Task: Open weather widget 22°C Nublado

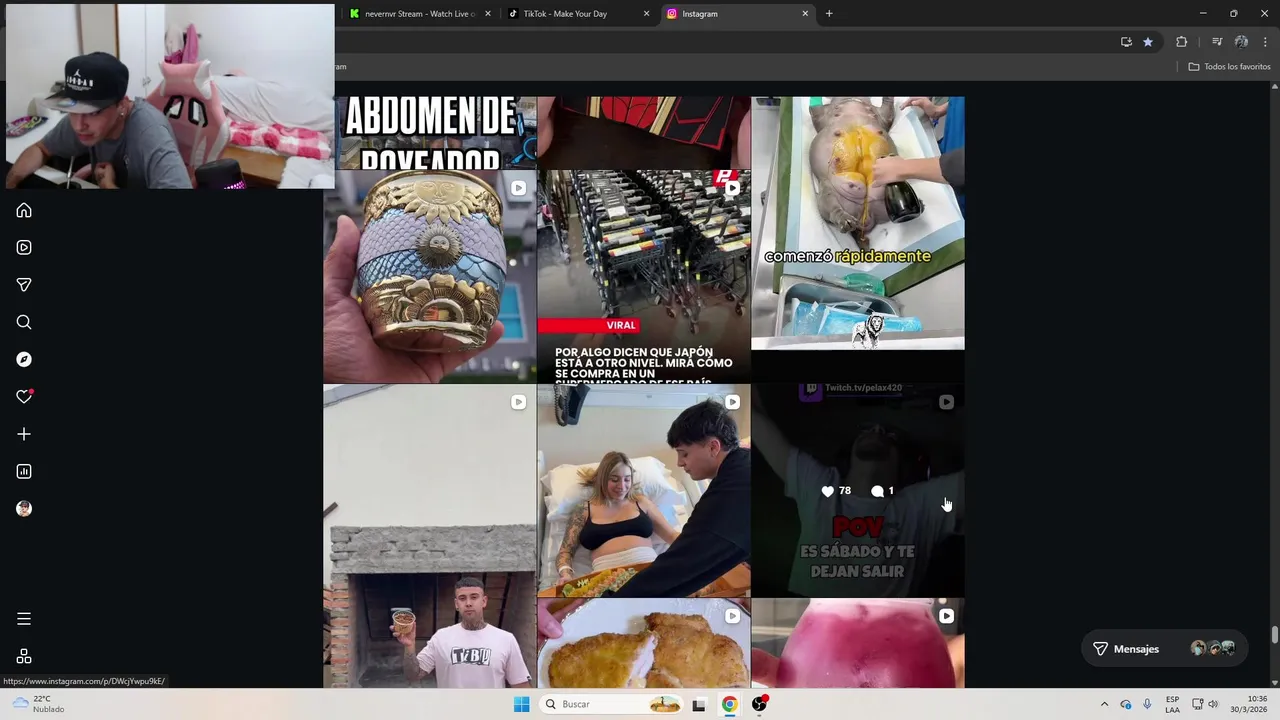Action: coord(38,704)
